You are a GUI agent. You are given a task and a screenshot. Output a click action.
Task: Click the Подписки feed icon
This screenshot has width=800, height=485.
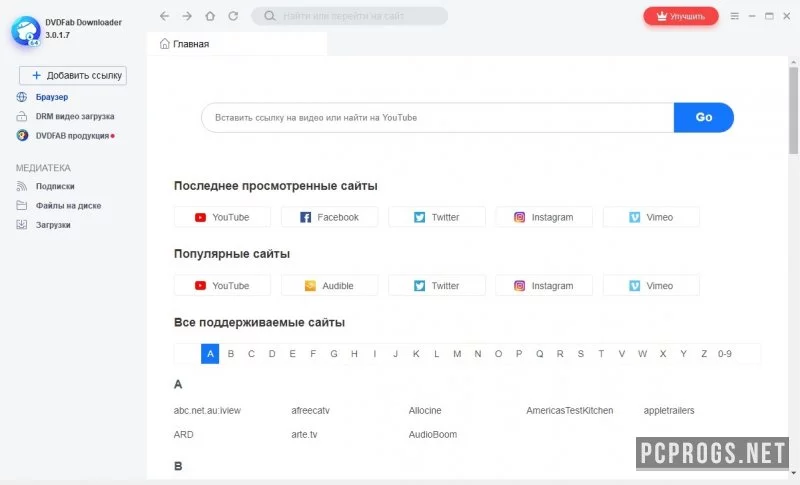(x=21, y=186)
